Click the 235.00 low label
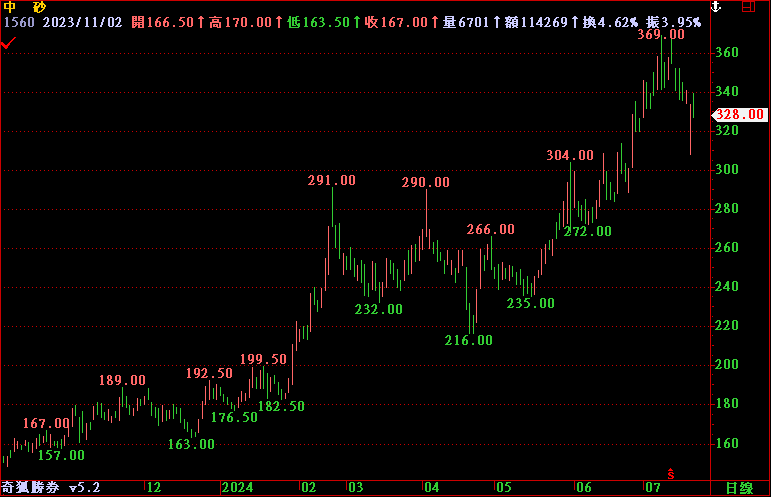The height and width of the screenshot is (497, 771). tap(531, 303)
